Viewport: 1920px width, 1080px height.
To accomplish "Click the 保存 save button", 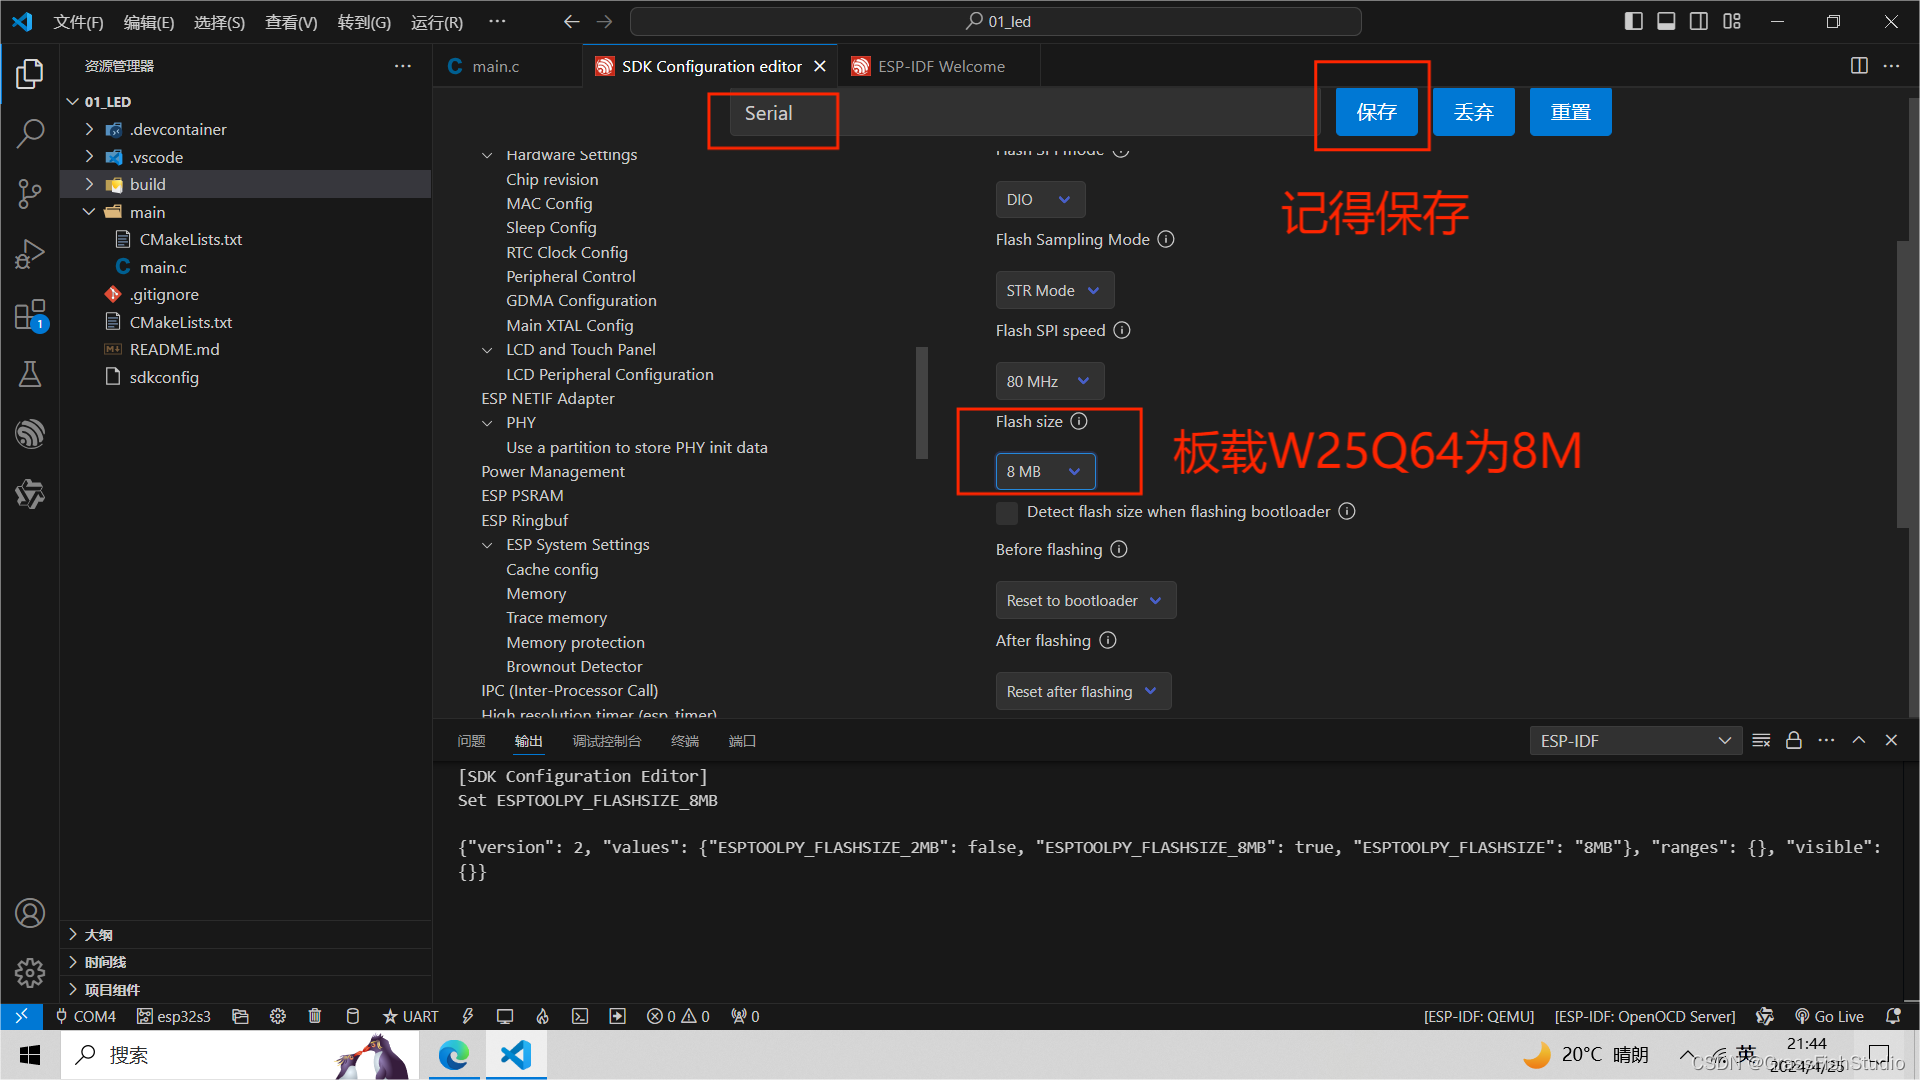I will point(1376,112).
